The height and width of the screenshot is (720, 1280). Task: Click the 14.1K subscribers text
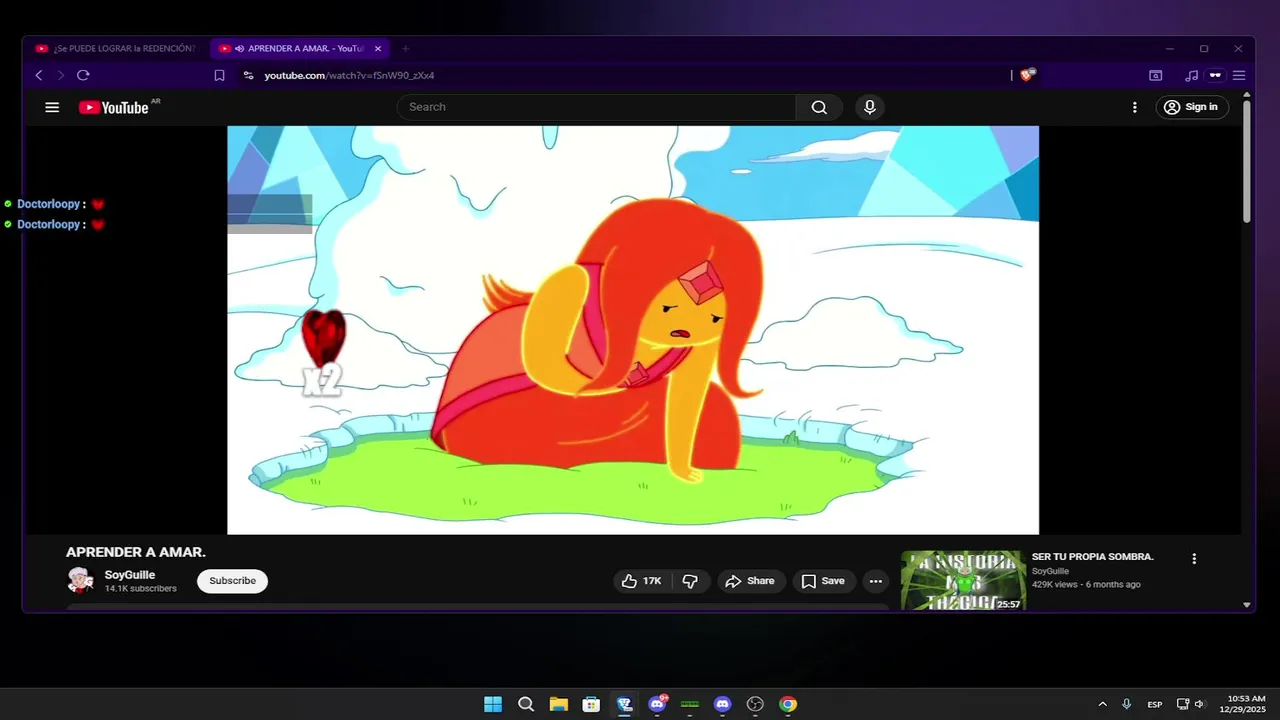[141, 589]
